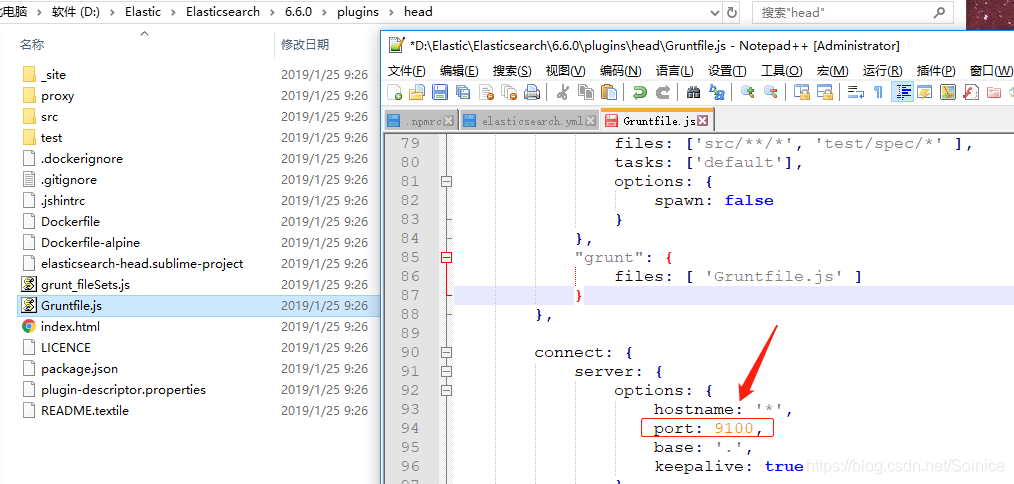Click the Zoom In magnifier icon
Screen dimensions: 1014x484
pos(748,93)
